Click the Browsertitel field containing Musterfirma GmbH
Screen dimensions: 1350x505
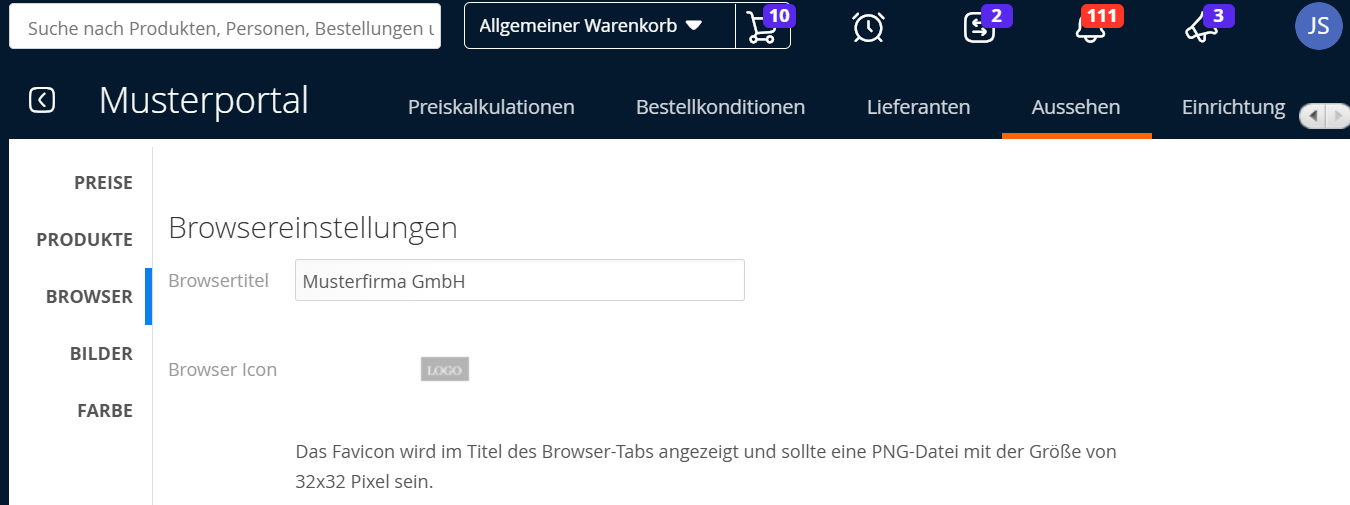tap(519, 281)
